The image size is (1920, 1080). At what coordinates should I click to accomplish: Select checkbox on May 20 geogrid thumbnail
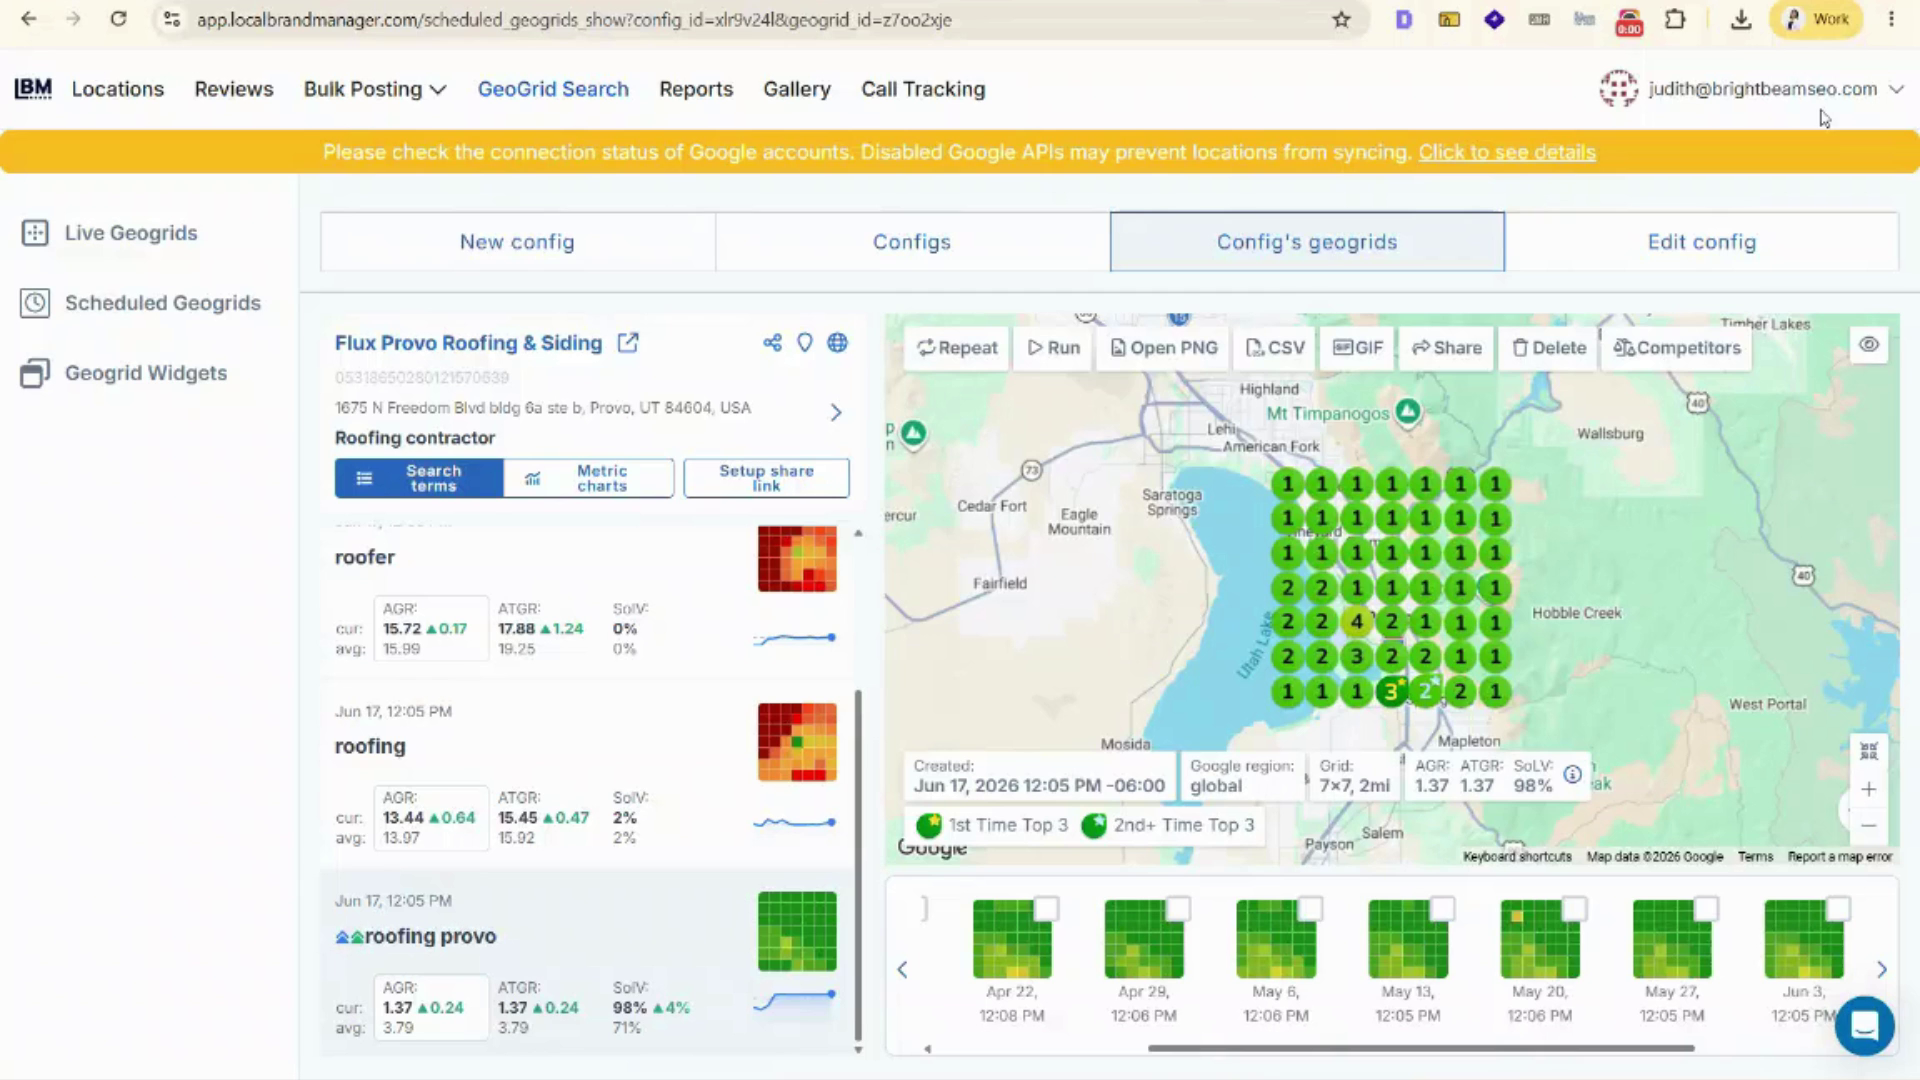(1574, 908)
